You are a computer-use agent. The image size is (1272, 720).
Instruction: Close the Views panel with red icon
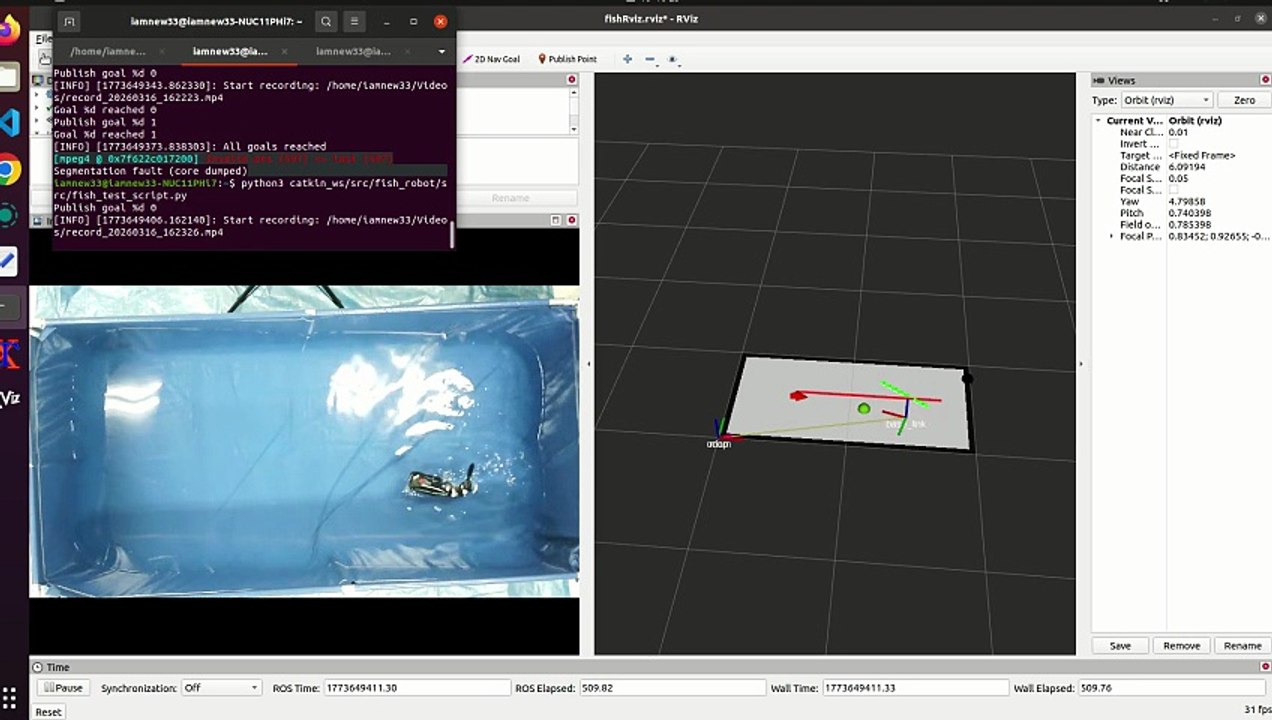click(x=1263, y=80)
